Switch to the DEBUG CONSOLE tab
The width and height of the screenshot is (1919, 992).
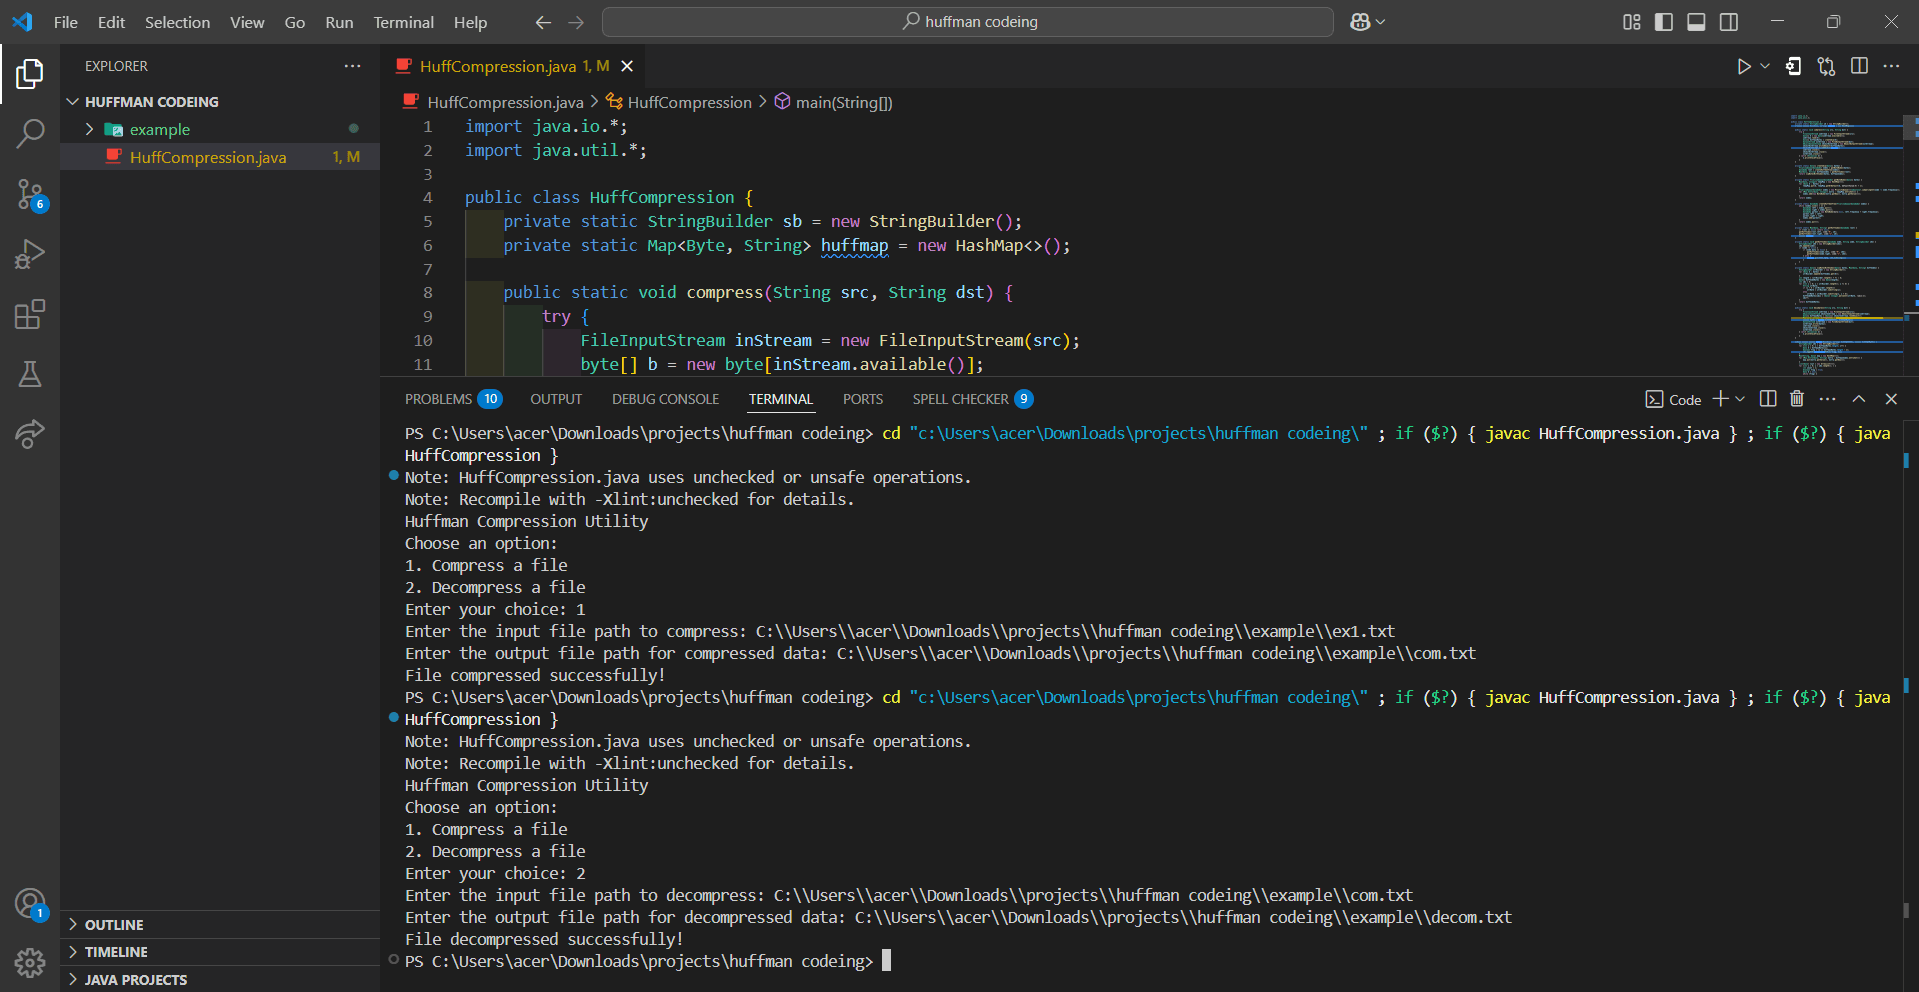tap(665, 399)
